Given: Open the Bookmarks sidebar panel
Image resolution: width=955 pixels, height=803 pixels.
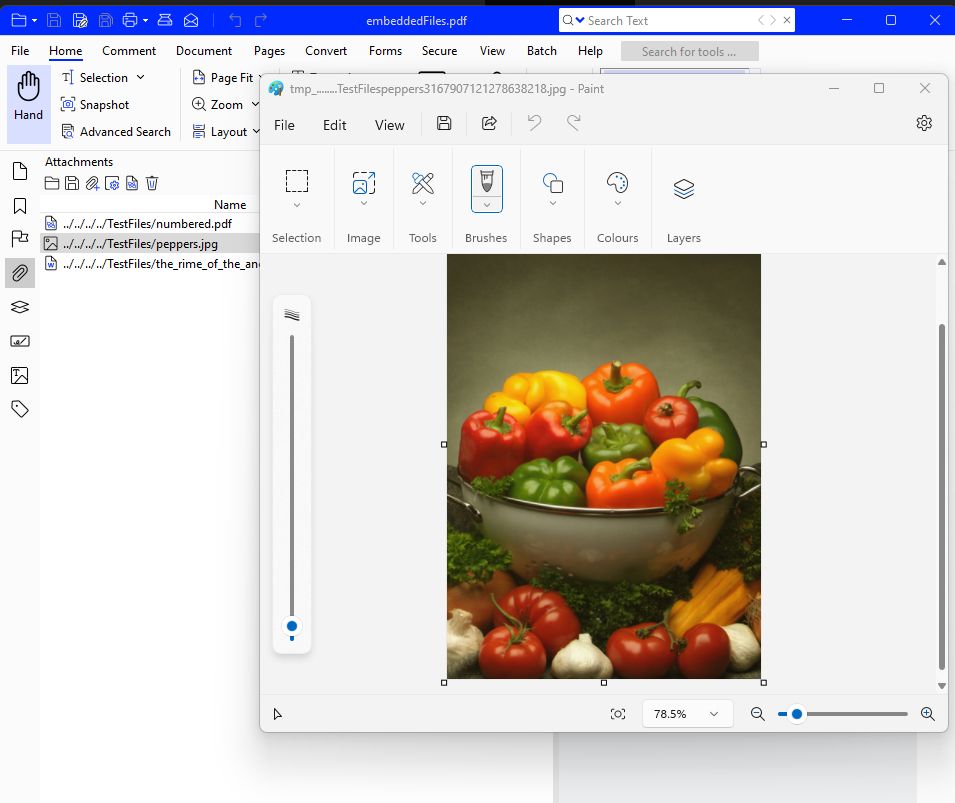Looking at the screenshot, I should click(19, 205).
